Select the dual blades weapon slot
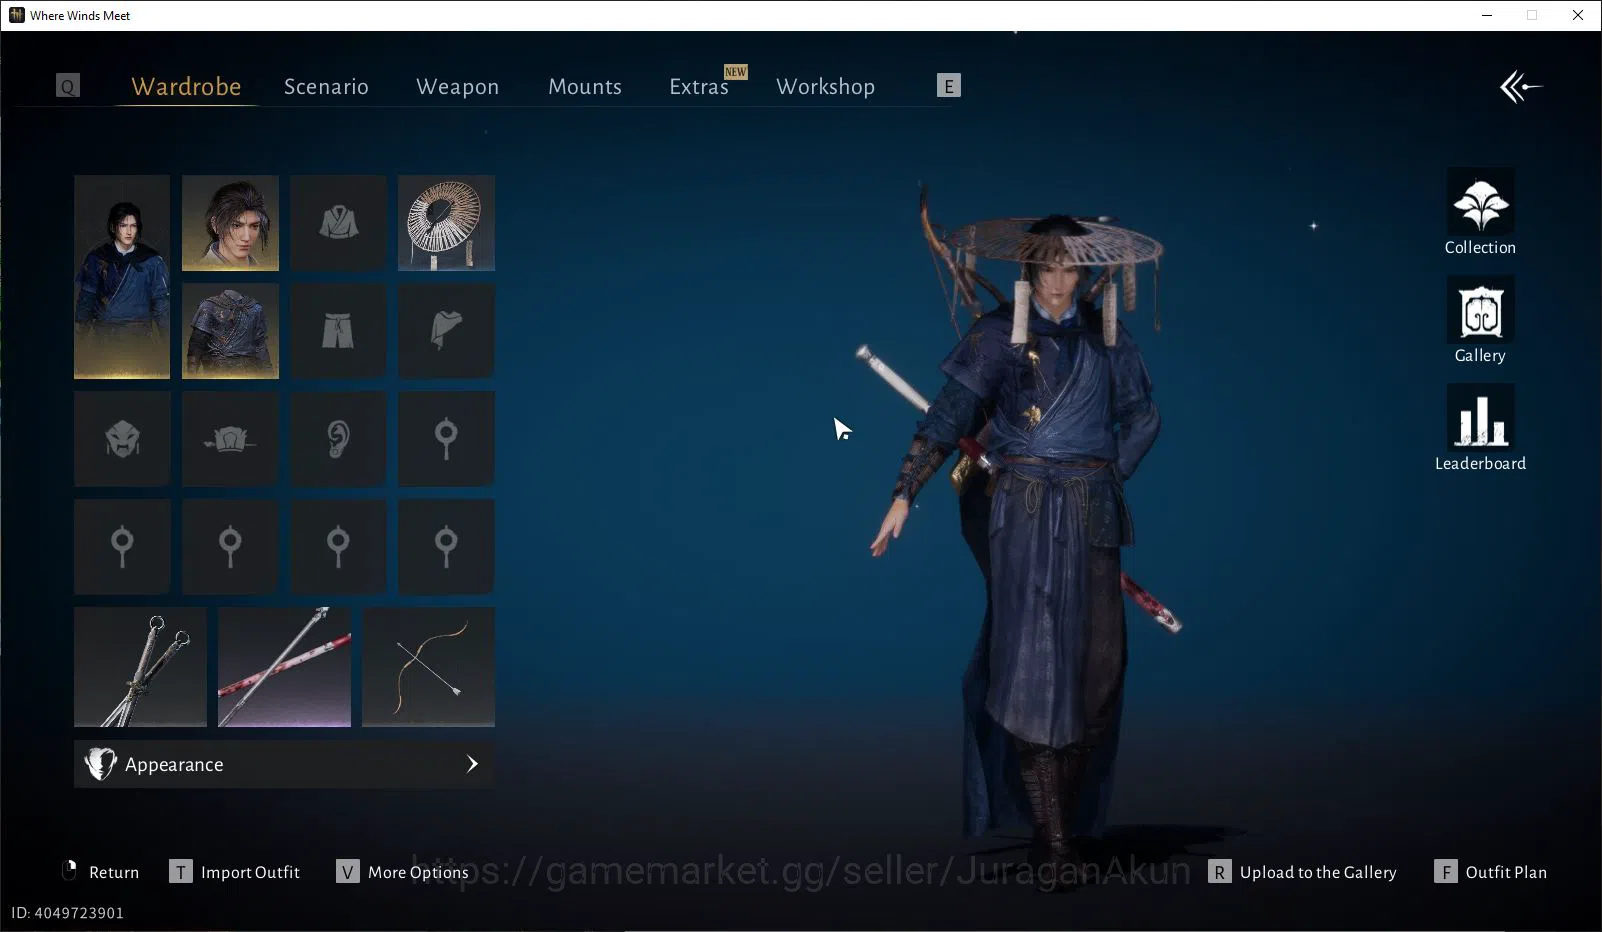Screen dimensions: 1602x932 click(x=140, y=667)
